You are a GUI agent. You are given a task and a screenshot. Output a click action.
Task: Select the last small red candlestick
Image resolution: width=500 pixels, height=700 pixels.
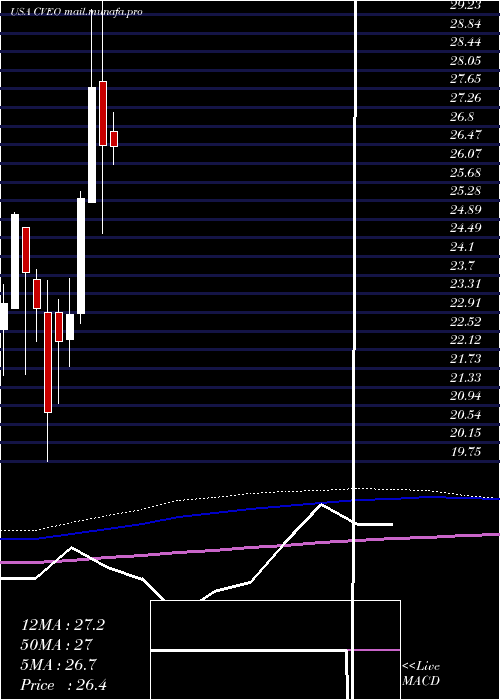tap(114, 139)
